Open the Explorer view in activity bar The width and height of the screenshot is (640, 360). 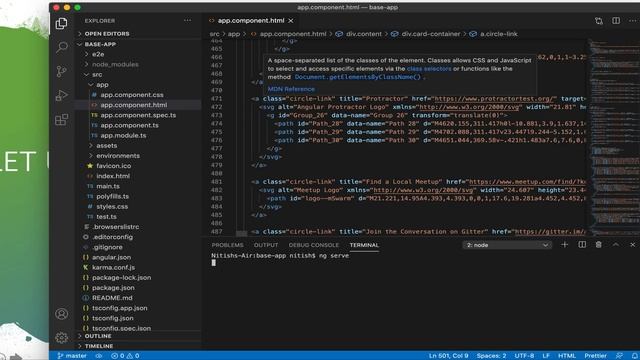[x=62, y=23]
